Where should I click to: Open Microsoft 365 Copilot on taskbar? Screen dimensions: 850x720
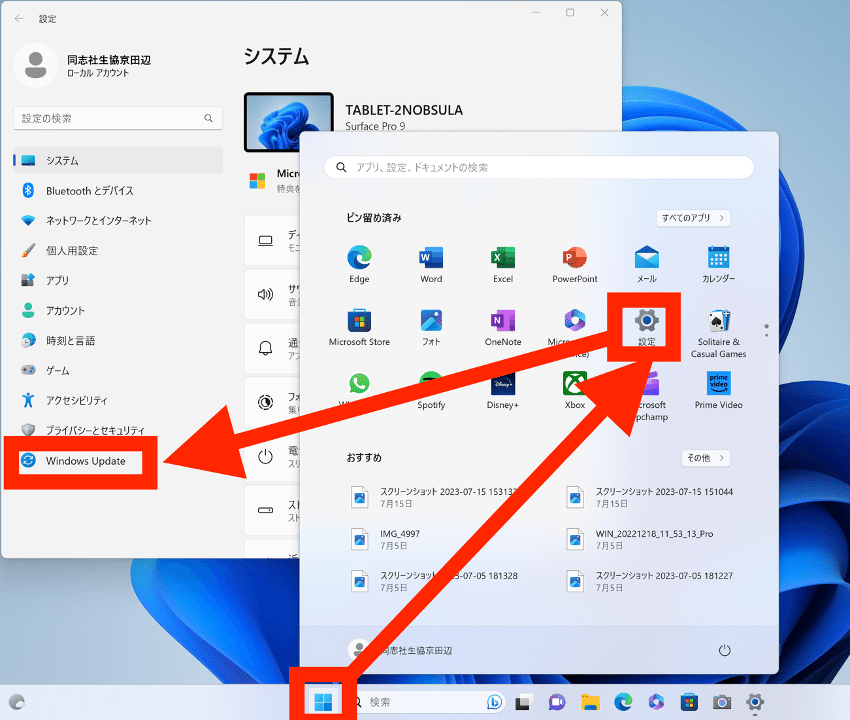pyautogui.click(x=656, y=702)
